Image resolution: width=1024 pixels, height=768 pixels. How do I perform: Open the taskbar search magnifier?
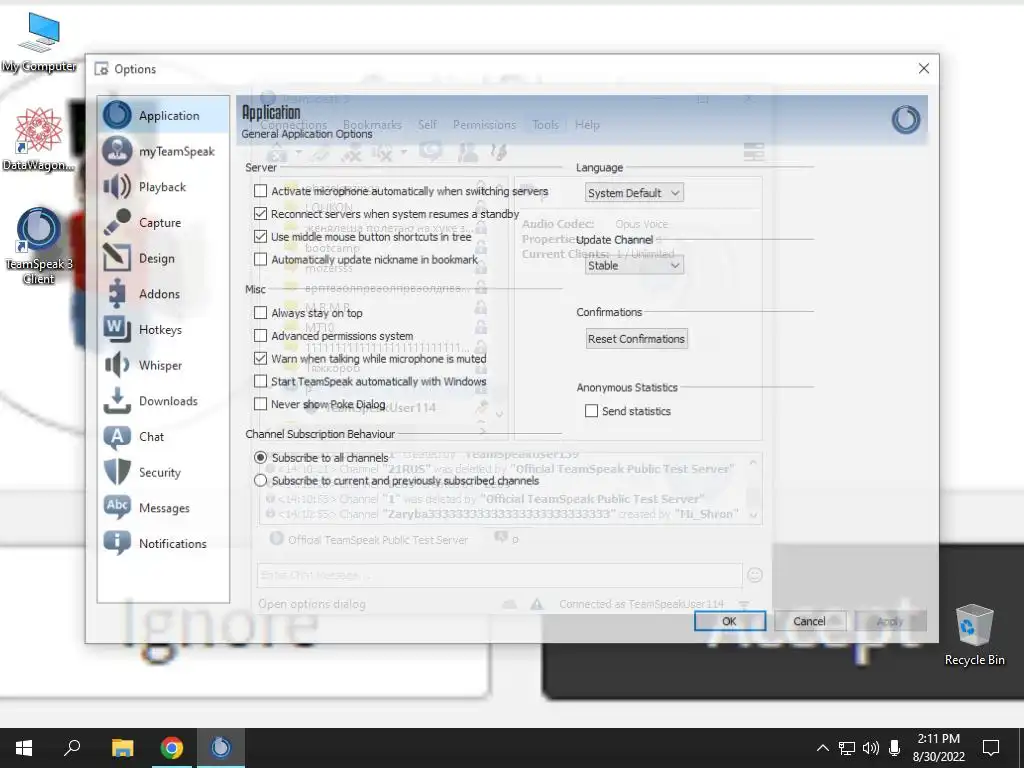(x=72, y=748)
